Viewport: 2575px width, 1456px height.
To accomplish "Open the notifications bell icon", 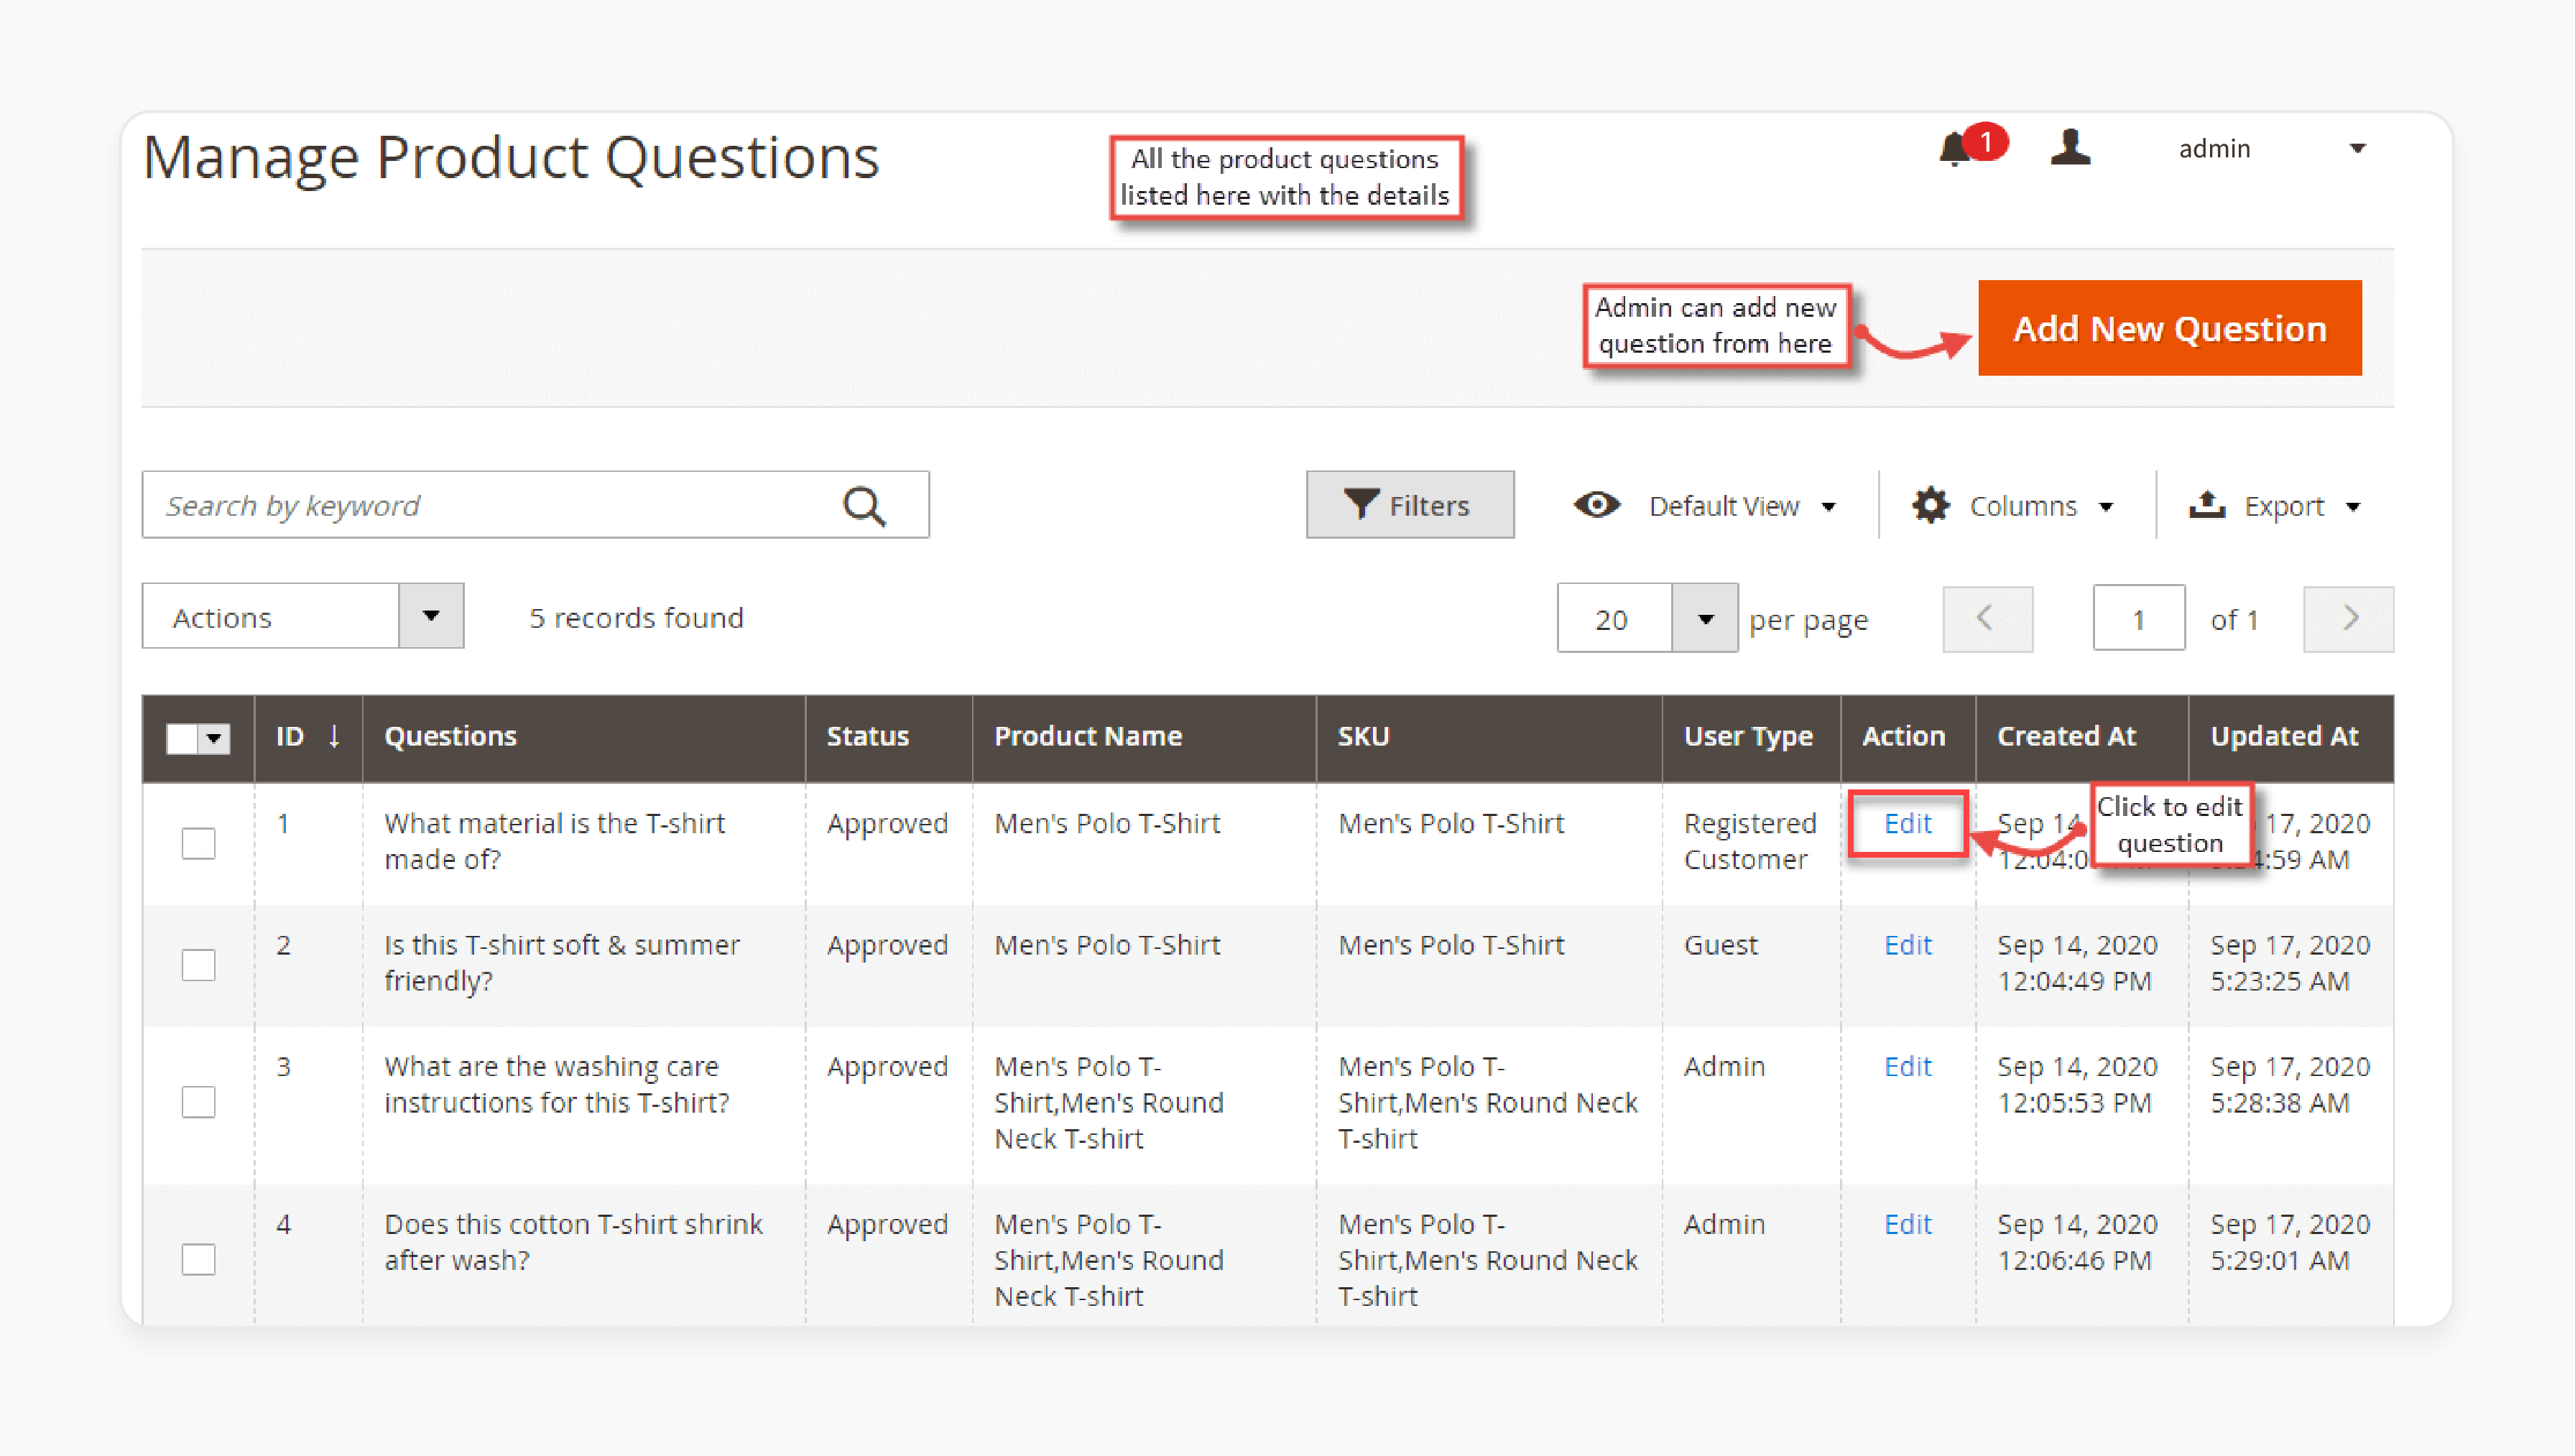I will 1953,150.
